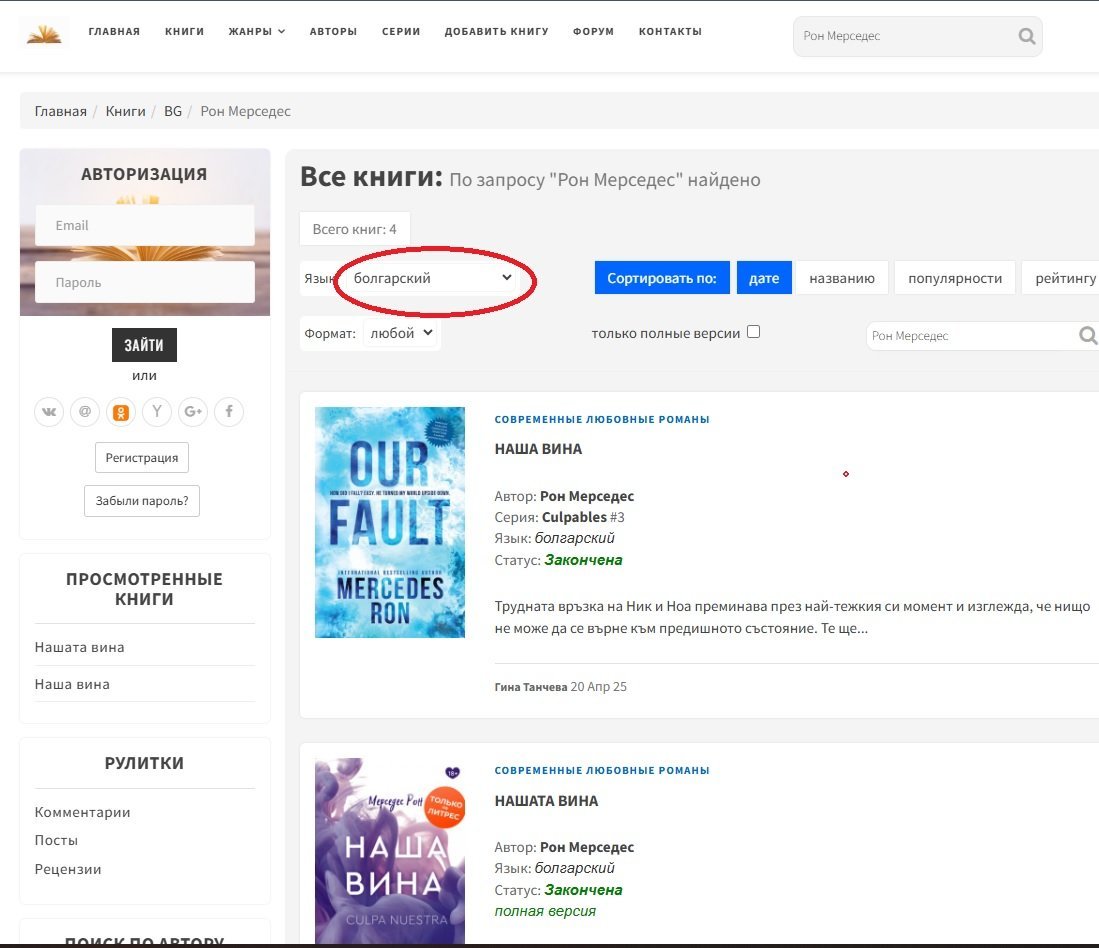The height and width of the screenshot is (948, 1099).
Task: Click the Email input field
Action: click(145, 226)
